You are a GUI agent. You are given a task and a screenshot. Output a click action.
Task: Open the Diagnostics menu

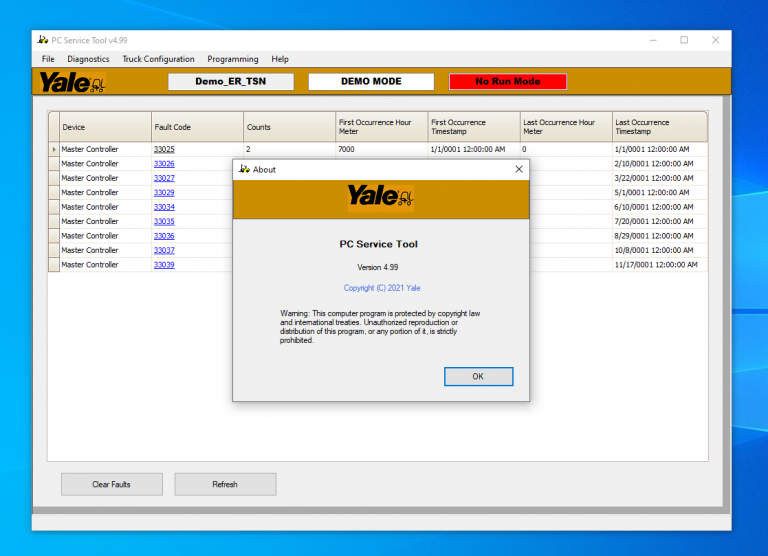(x=88, y=59)
